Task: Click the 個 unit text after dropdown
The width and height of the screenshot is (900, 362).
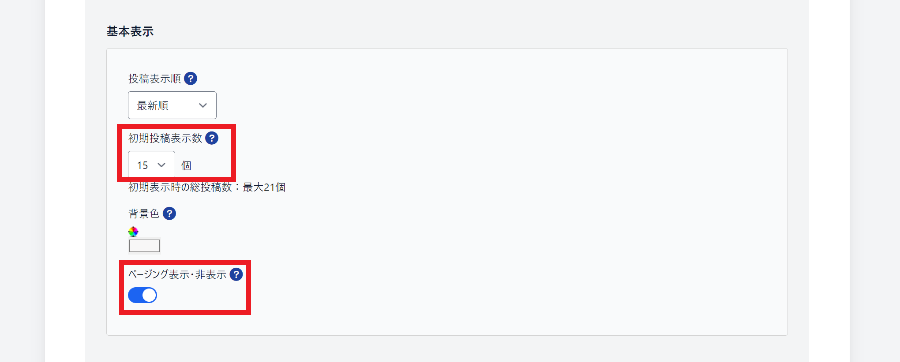Action: coord(187,165)
